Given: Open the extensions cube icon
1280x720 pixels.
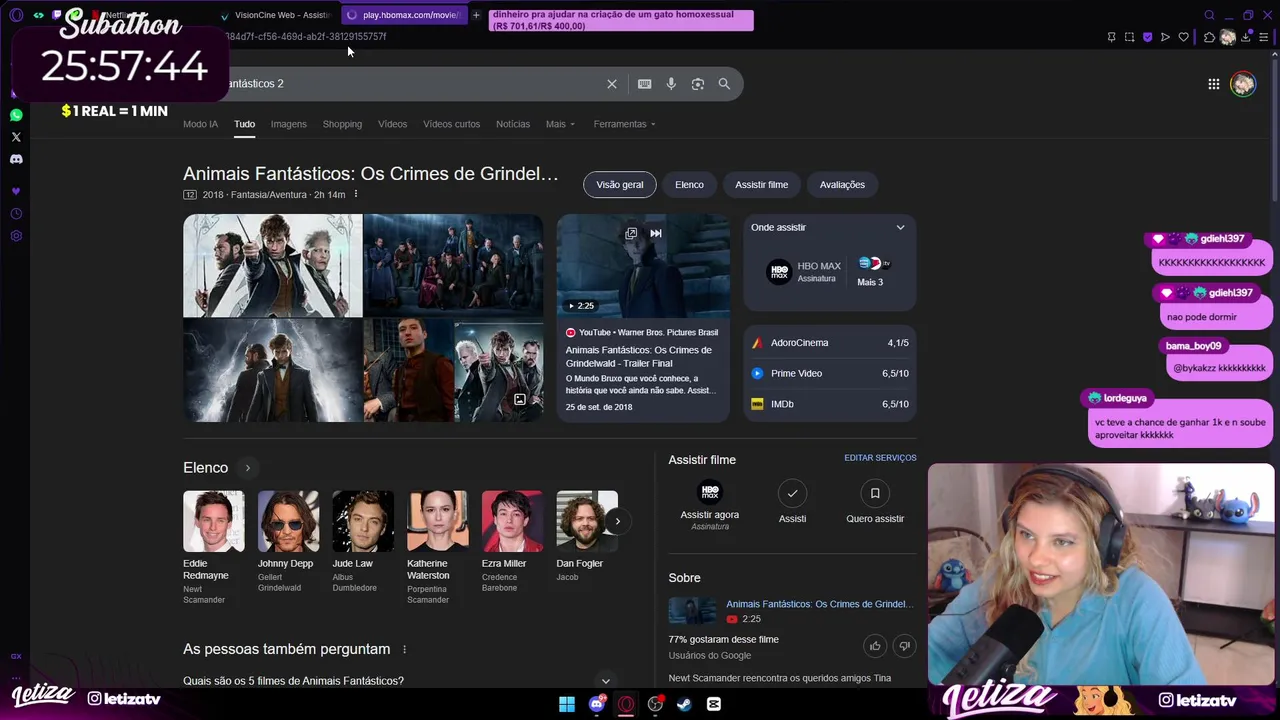Looking at the screenshot, I should click(1209, 37).
